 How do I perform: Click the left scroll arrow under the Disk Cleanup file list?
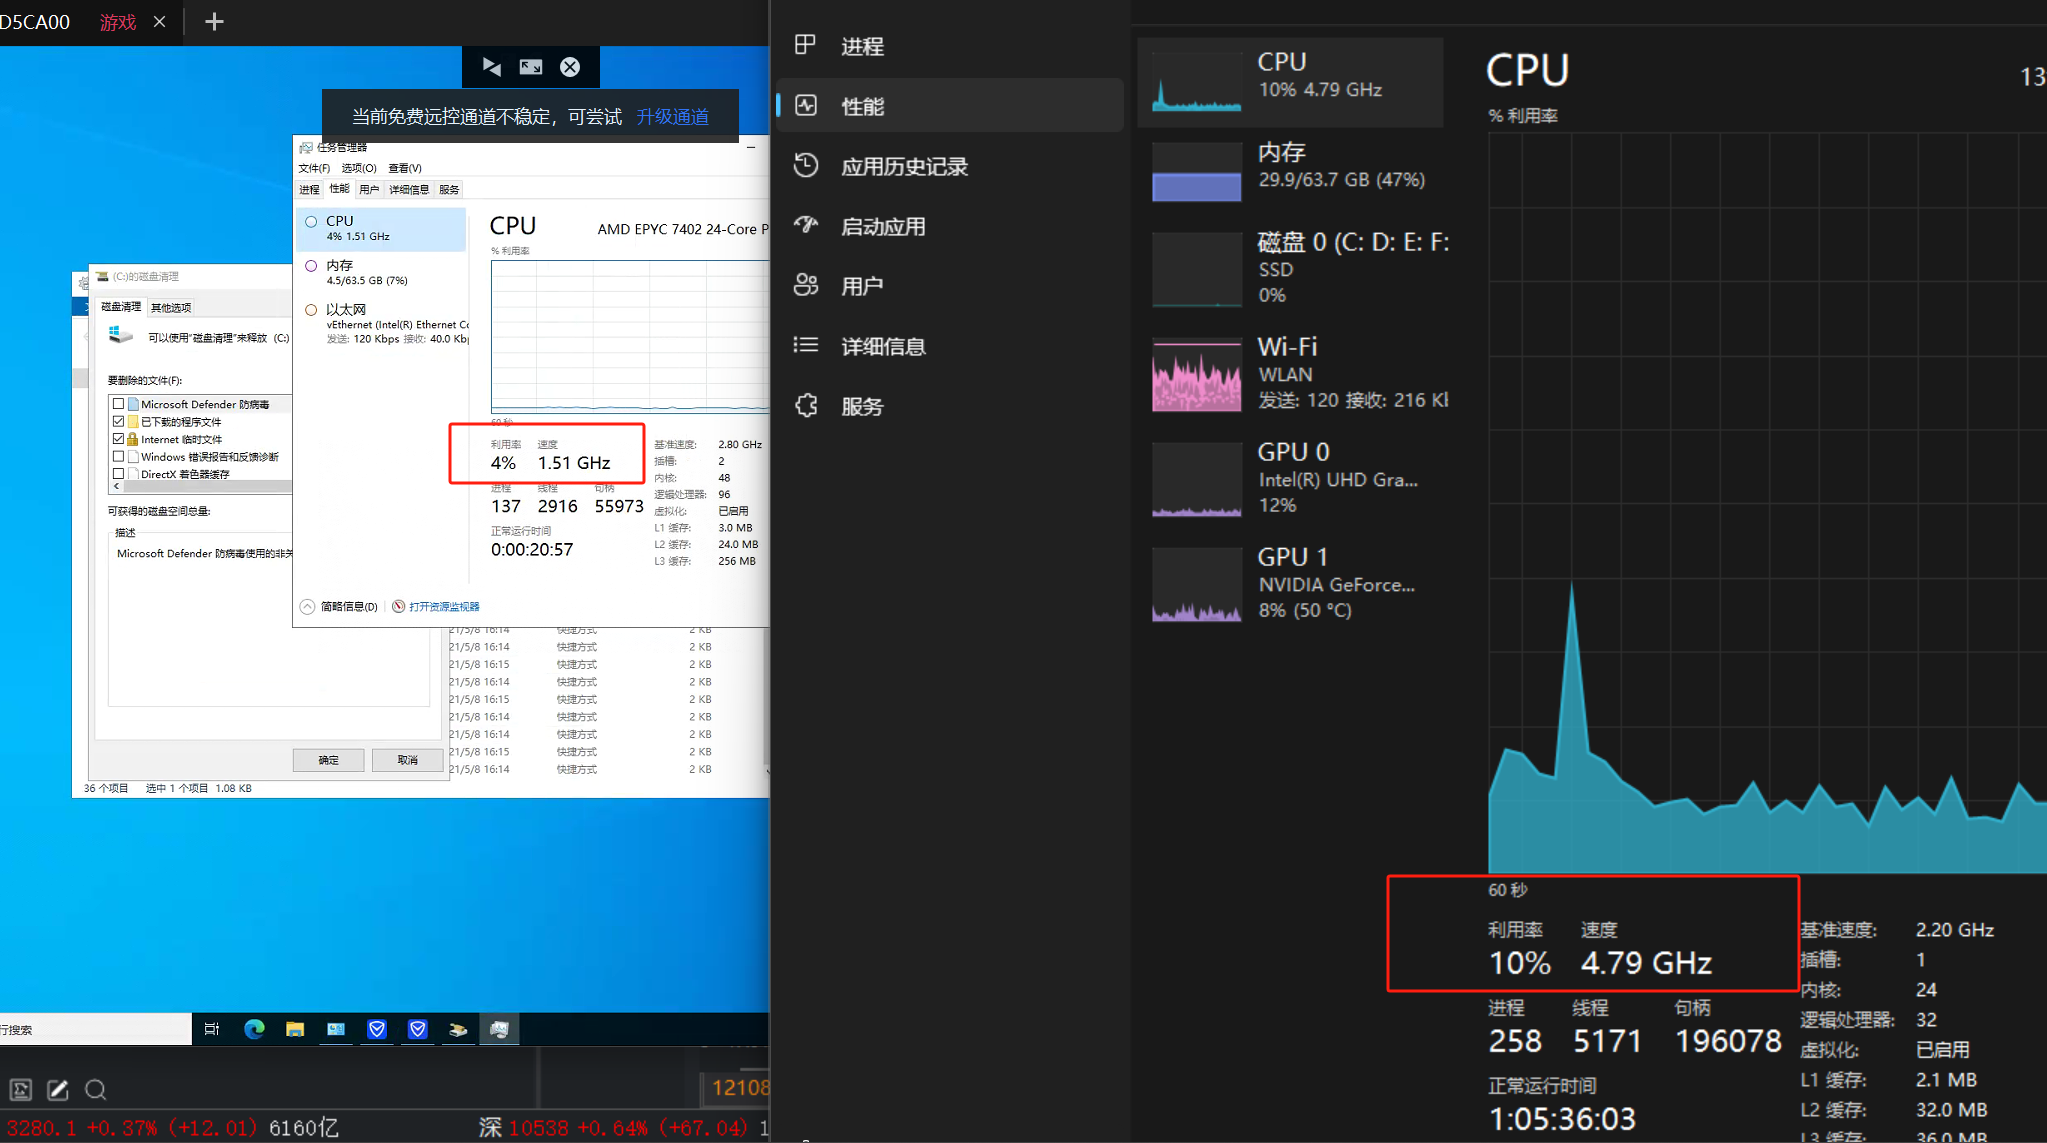tap(117, 487)
